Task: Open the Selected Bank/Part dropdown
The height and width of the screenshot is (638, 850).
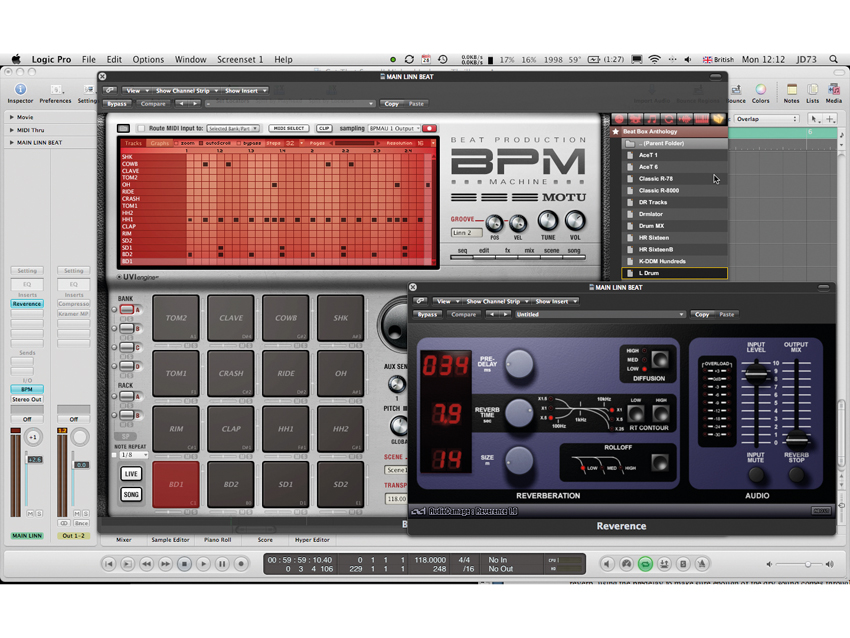Action: [233, 128]
